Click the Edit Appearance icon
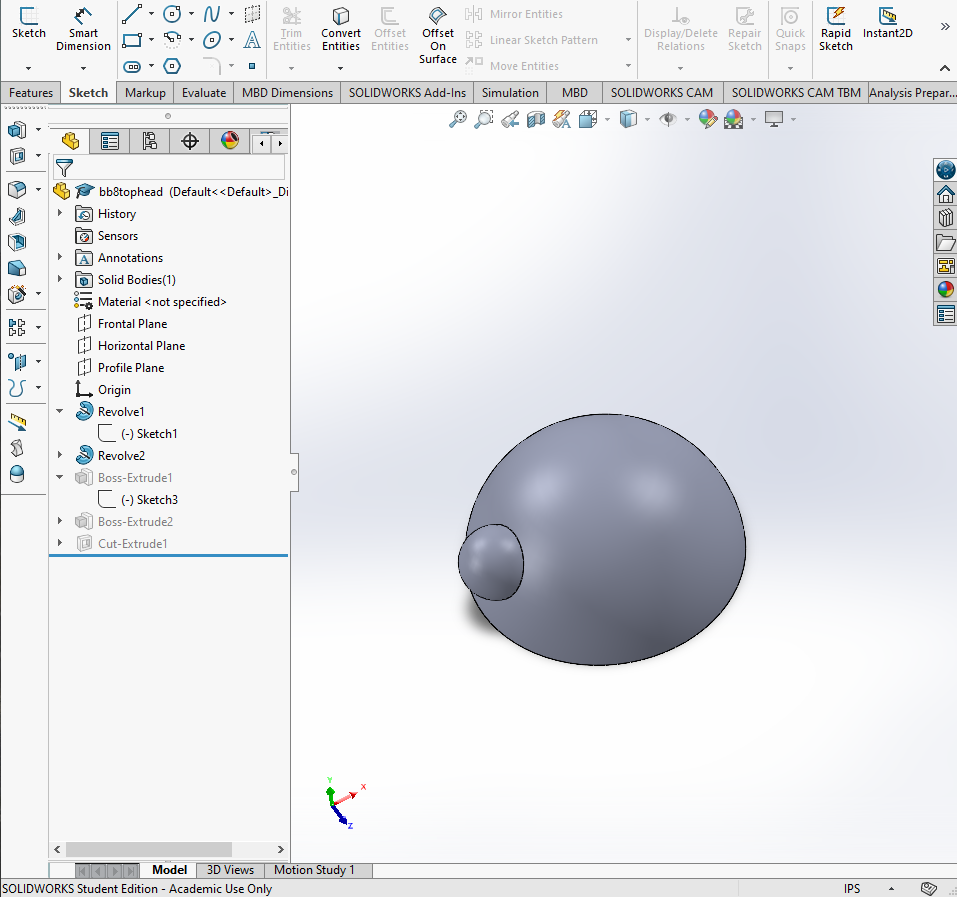The height and width of the screenshot is (897, 957). pyautogui.click(x=708, y=119)
